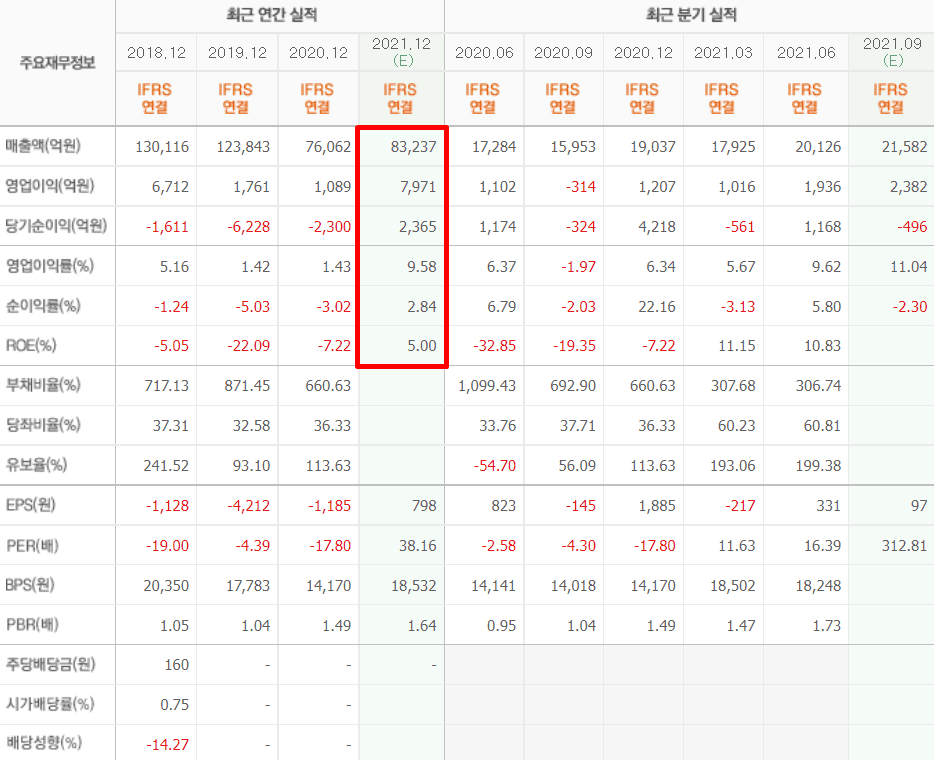
Task: Select the -14.27 payout ratio cell
Action: point(166,744)
